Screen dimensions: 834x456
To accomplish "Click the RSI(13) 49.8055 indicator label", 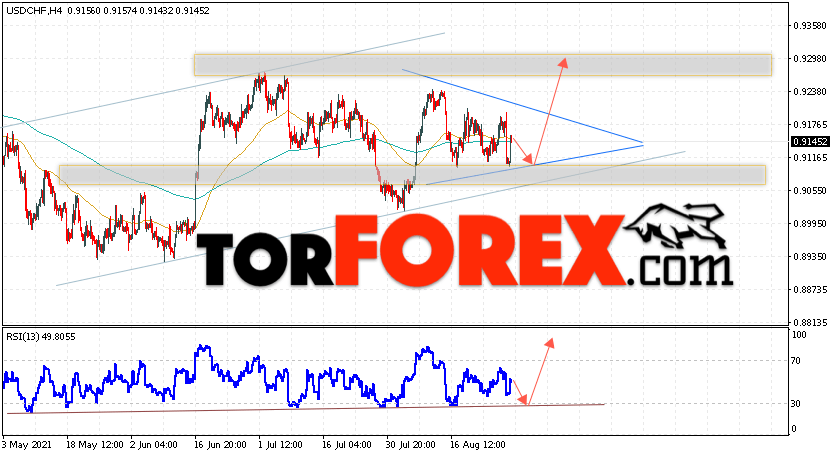I will (x=41, y=336).
